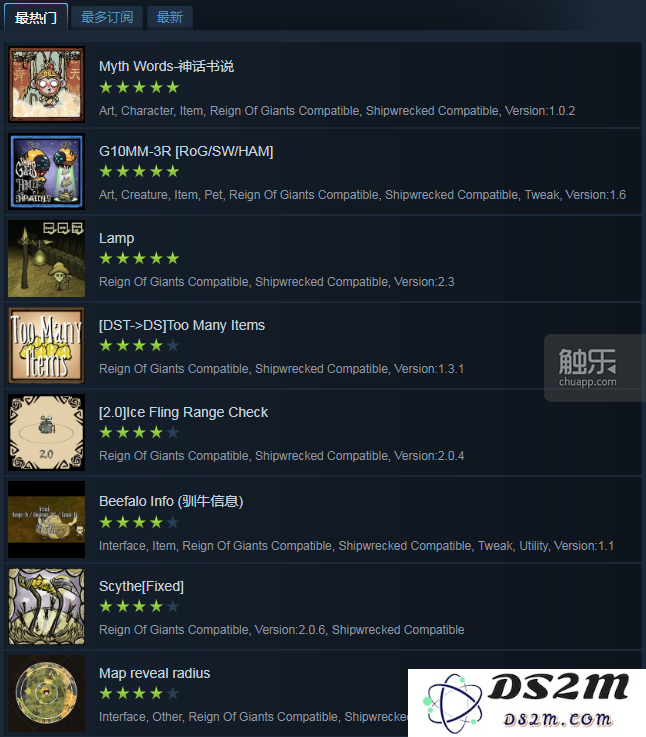Image resolution: width=646 pixels, height=737 pixels.
Task: Open the Too Many Items thumbnail icon
Action: [47, 345]
